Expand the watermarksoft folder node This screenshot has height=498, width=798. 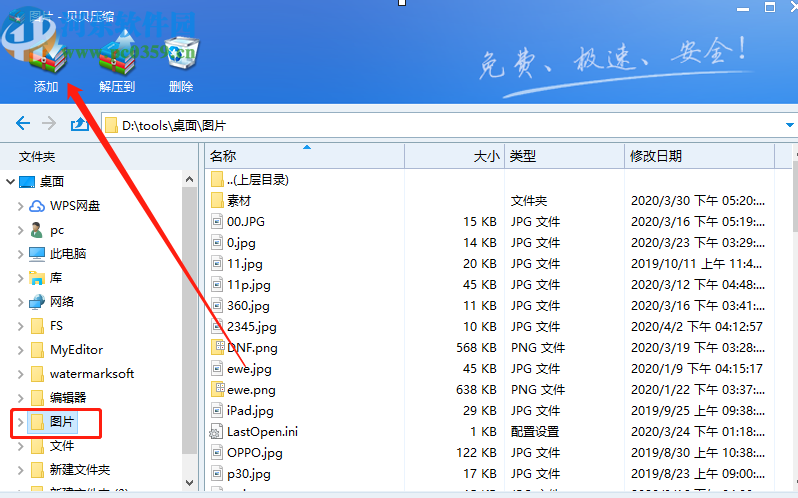coord(20,374)
